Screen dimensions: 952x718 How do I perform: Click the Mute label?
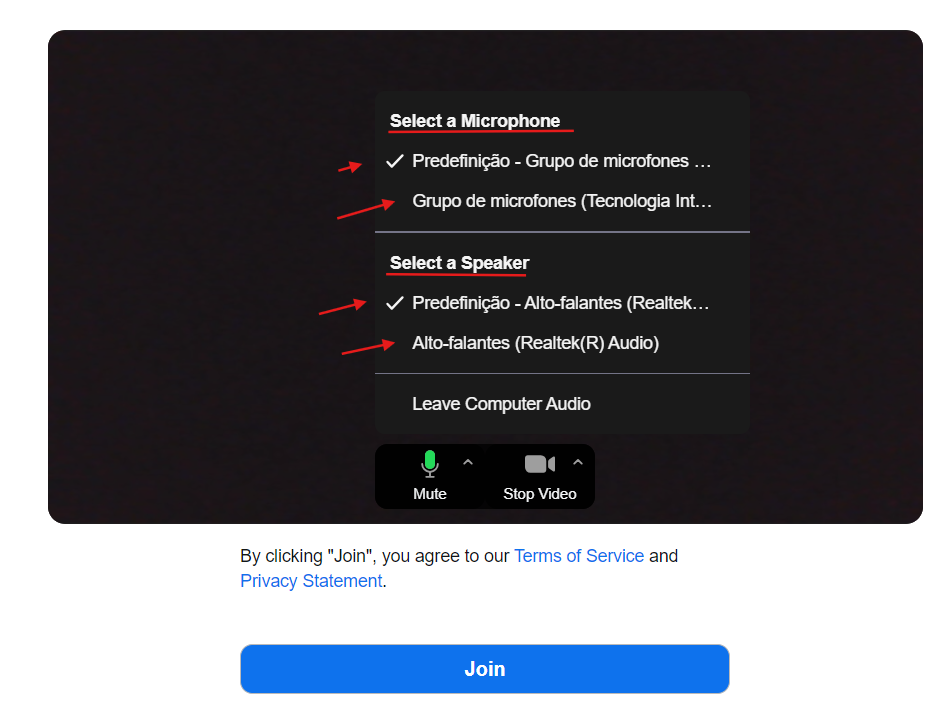pyautogui.click(x=430, y=494)
